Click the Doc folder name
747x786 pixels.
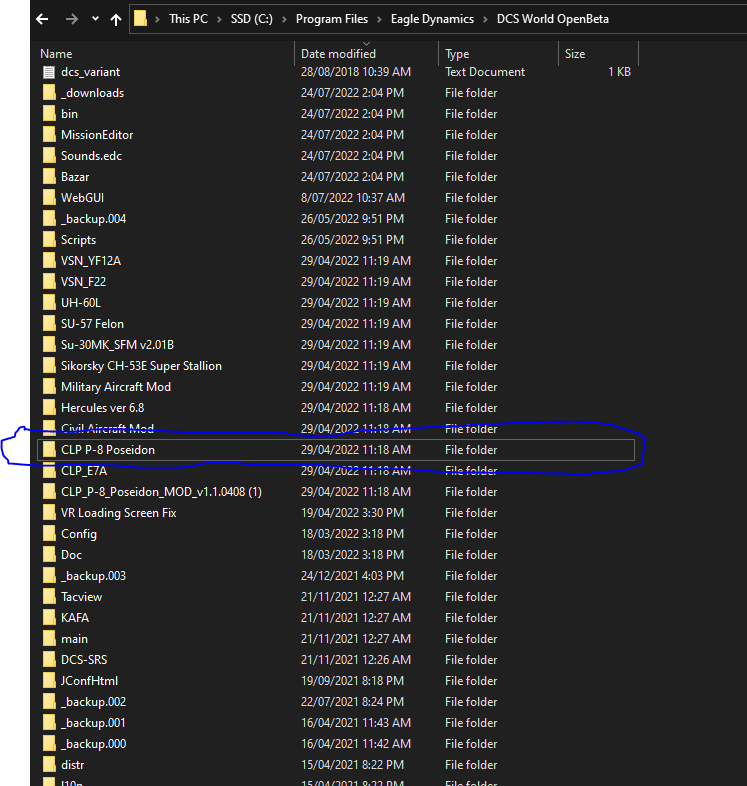[71, 555]
